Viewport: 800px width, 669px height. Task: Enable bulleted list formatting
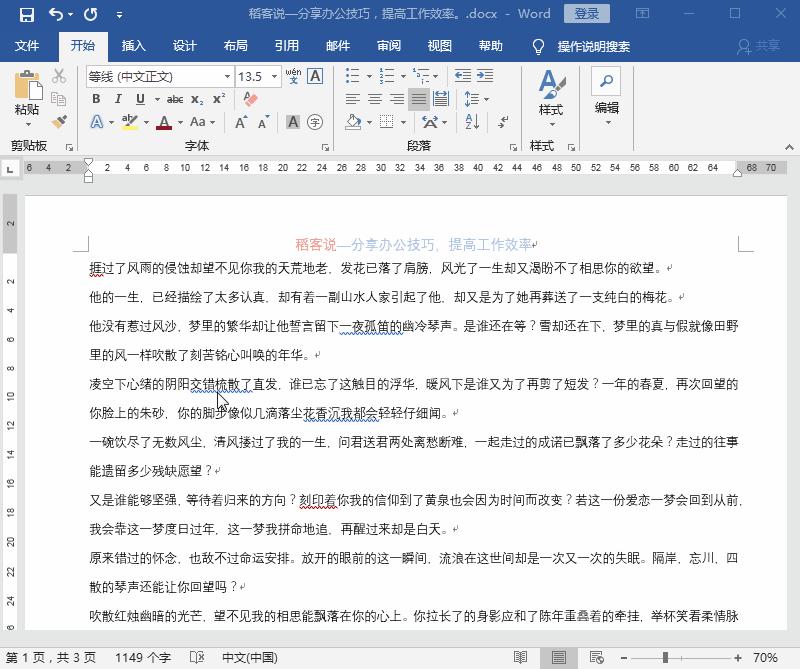point(351,75)
